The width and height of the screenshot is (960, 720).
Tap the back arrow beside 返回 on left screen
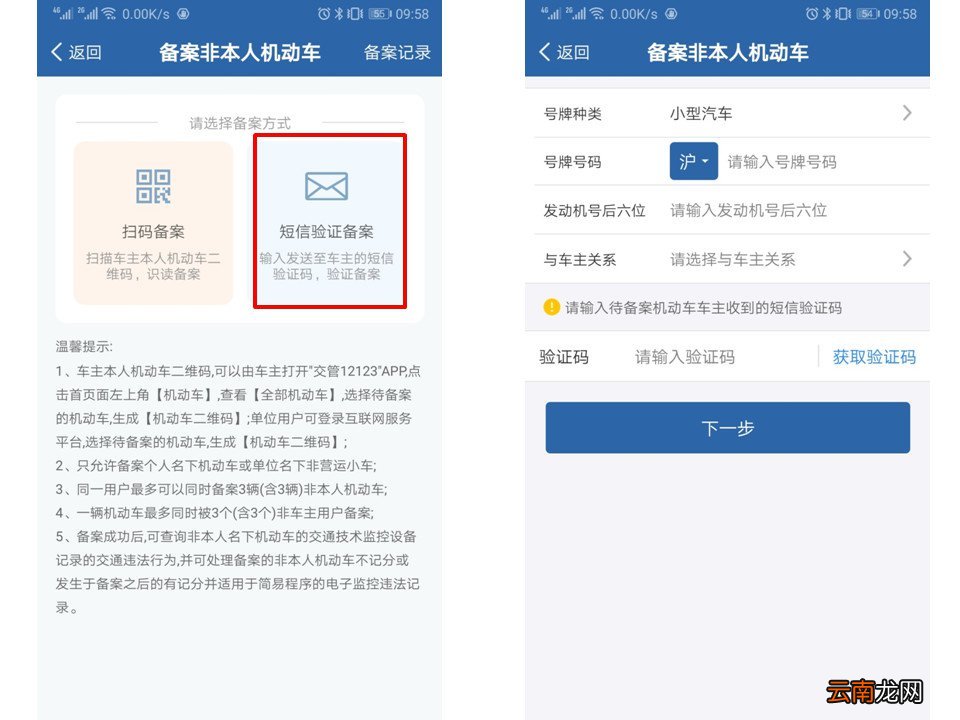click(x=58, y=52)
